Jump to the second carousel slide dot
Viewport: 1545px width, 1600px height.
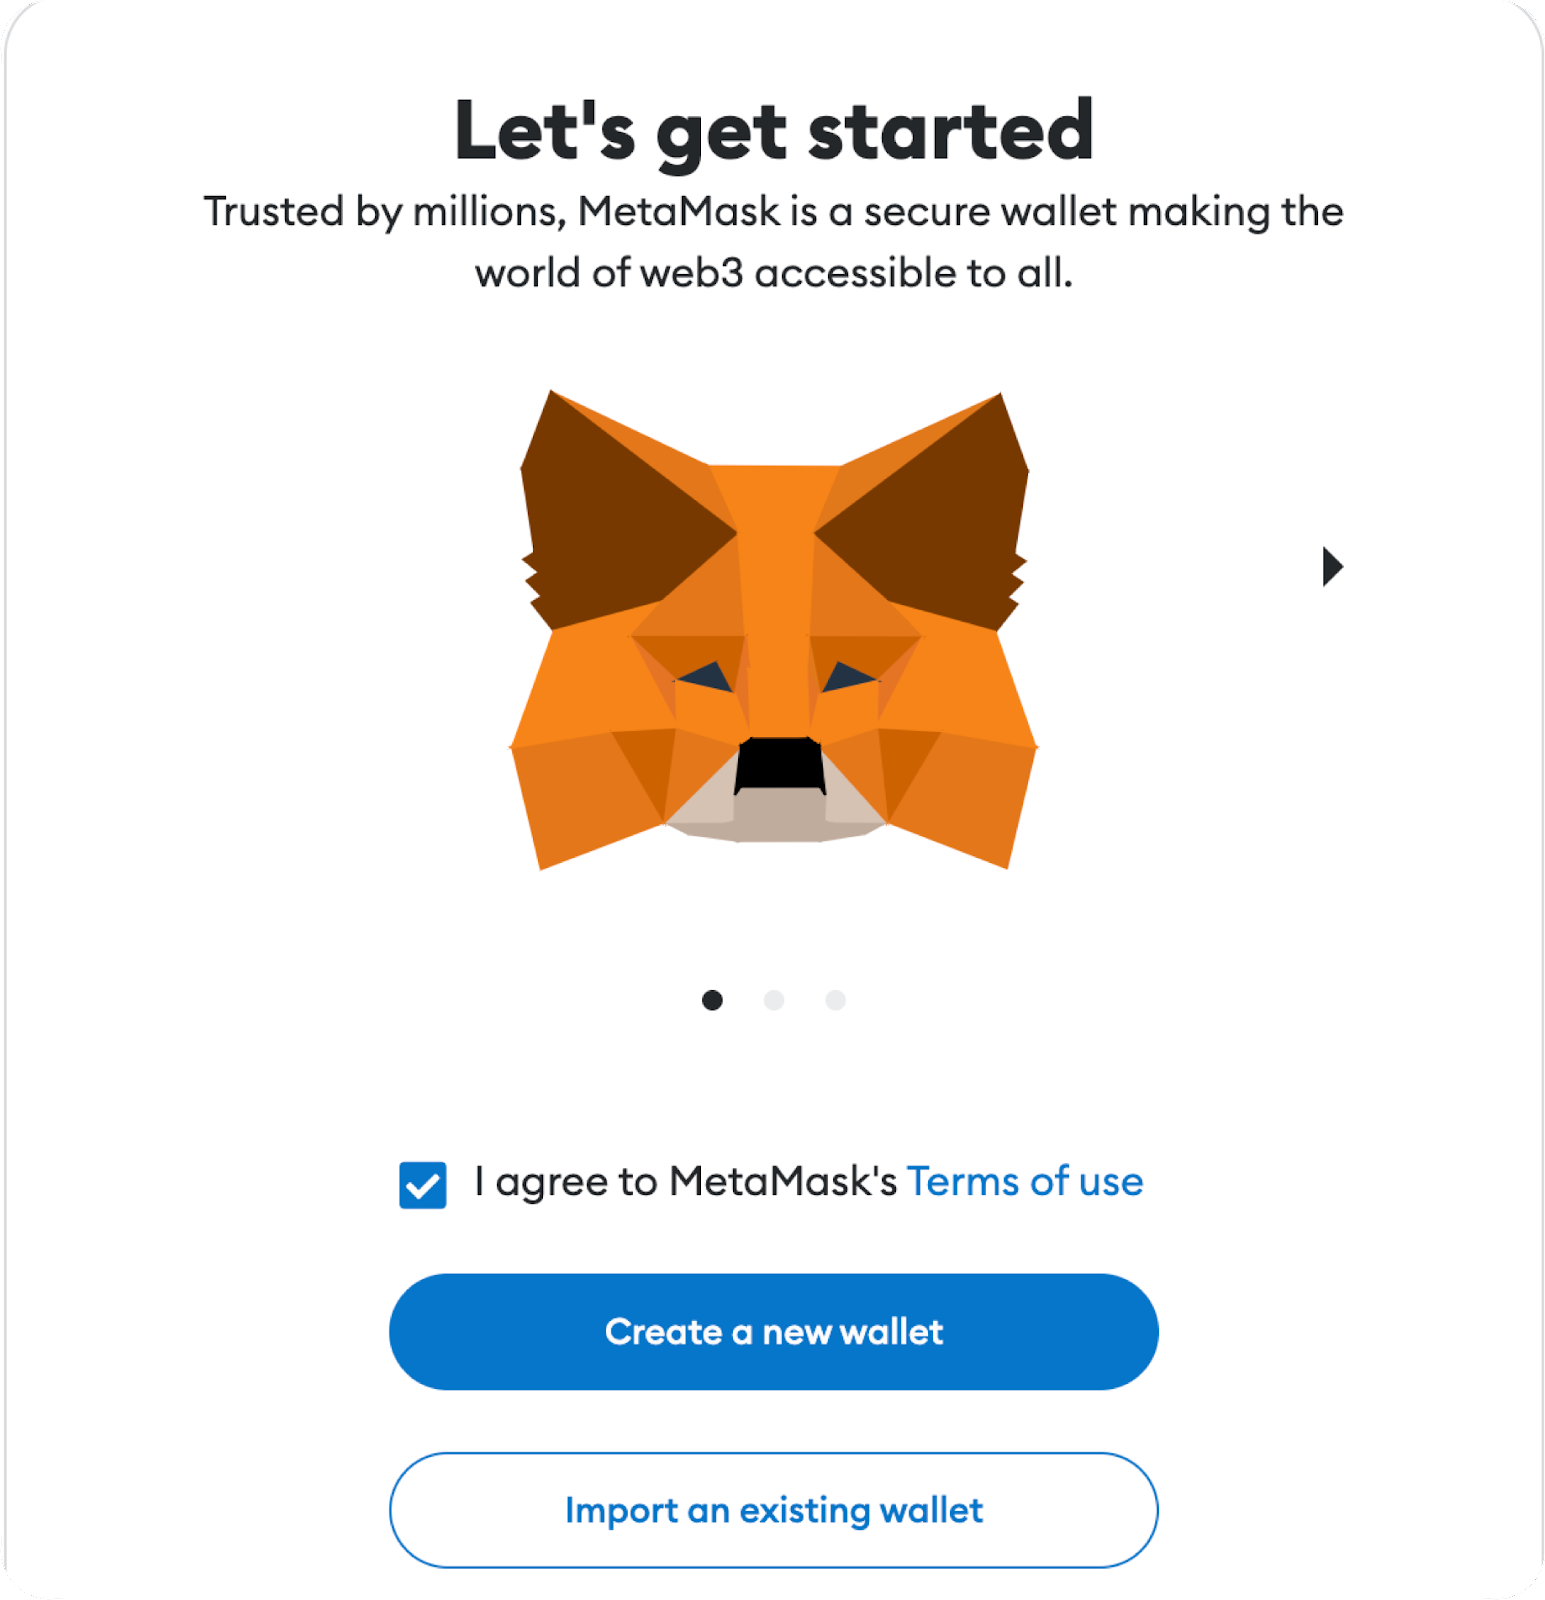[x=774, y=1000]
